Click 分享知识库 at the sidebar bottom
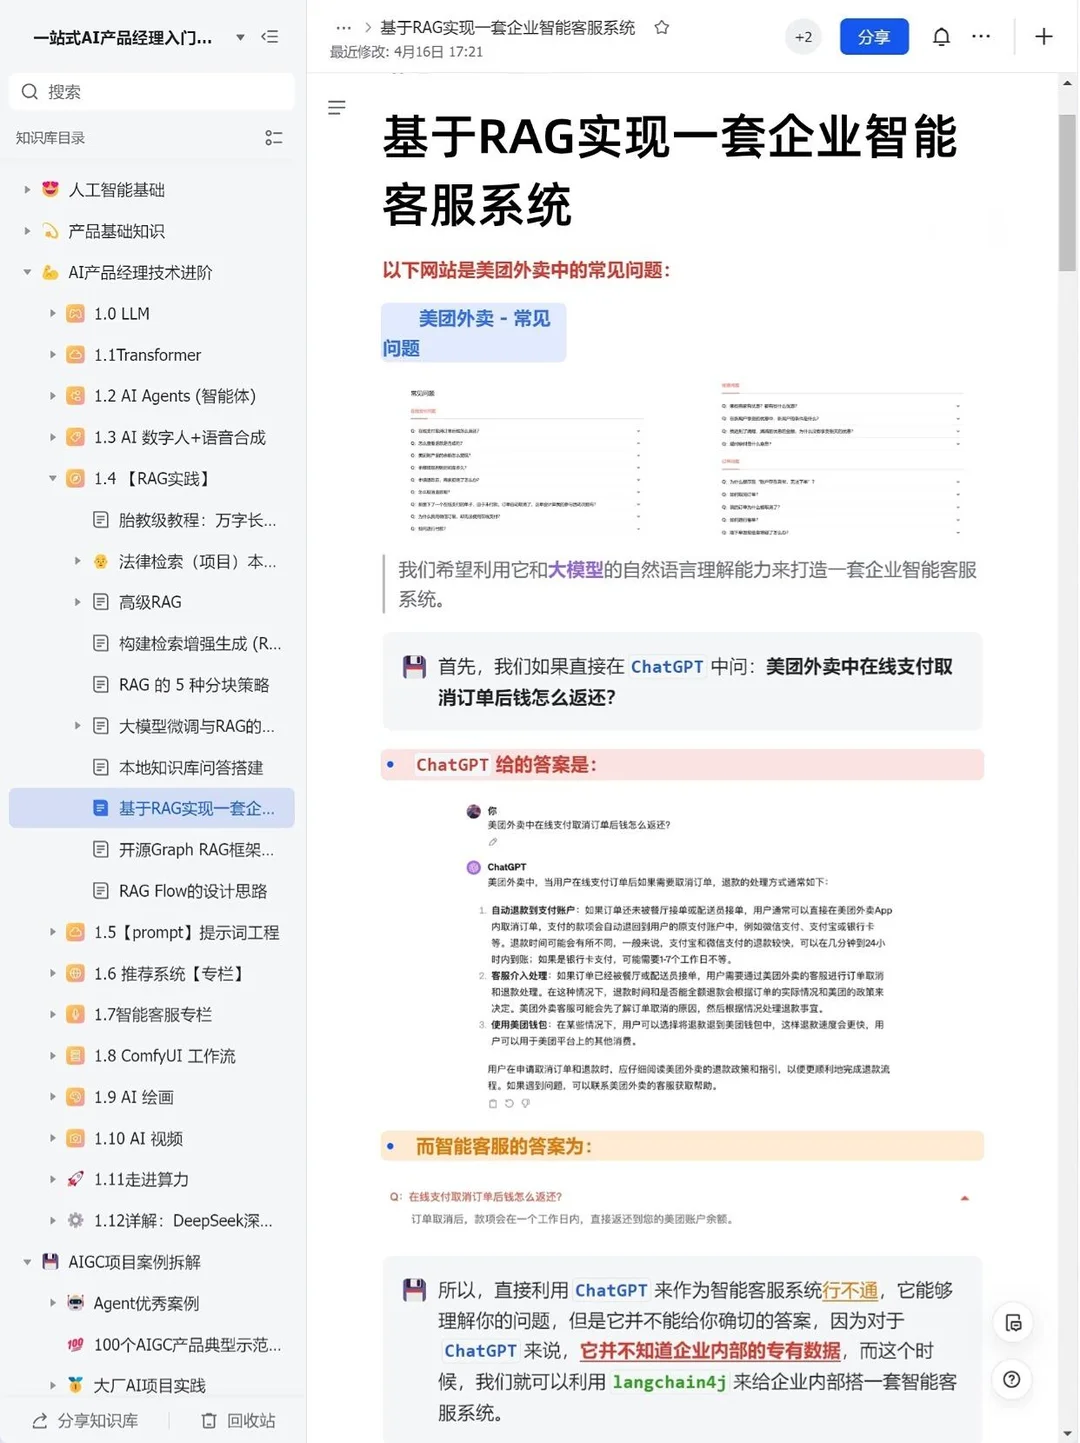 coord(85,1421)
